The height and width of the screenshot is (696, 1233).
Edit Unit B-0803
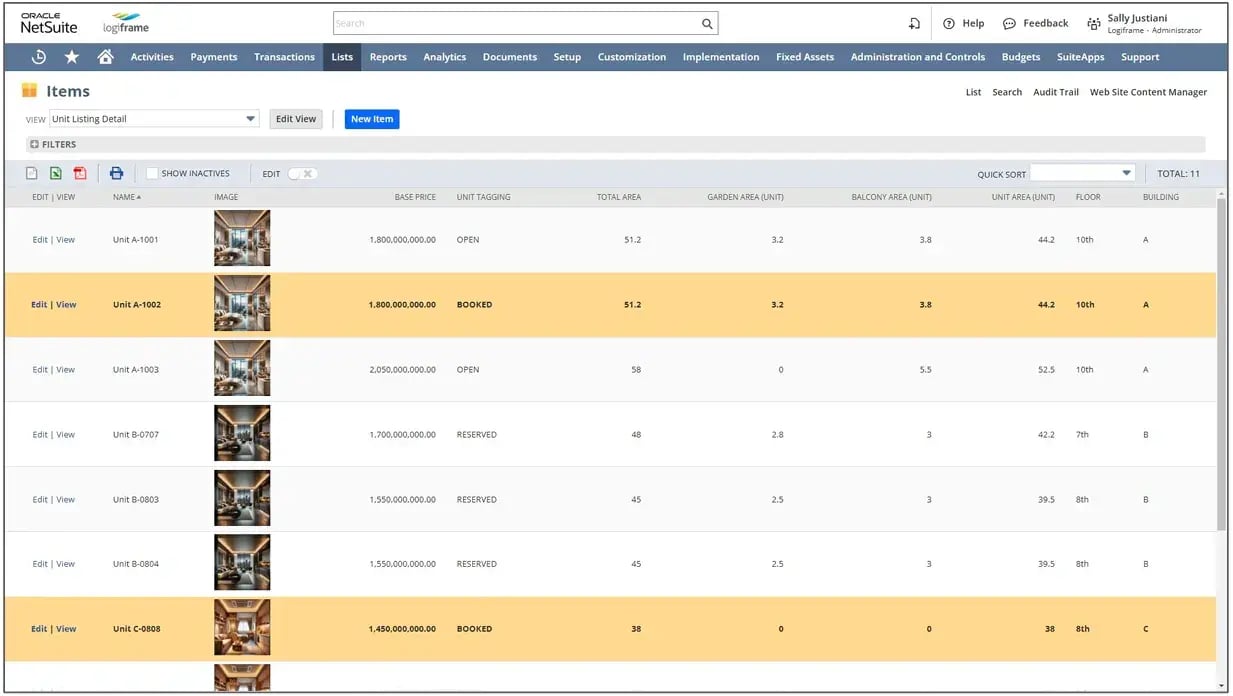(x=39, y=500)
